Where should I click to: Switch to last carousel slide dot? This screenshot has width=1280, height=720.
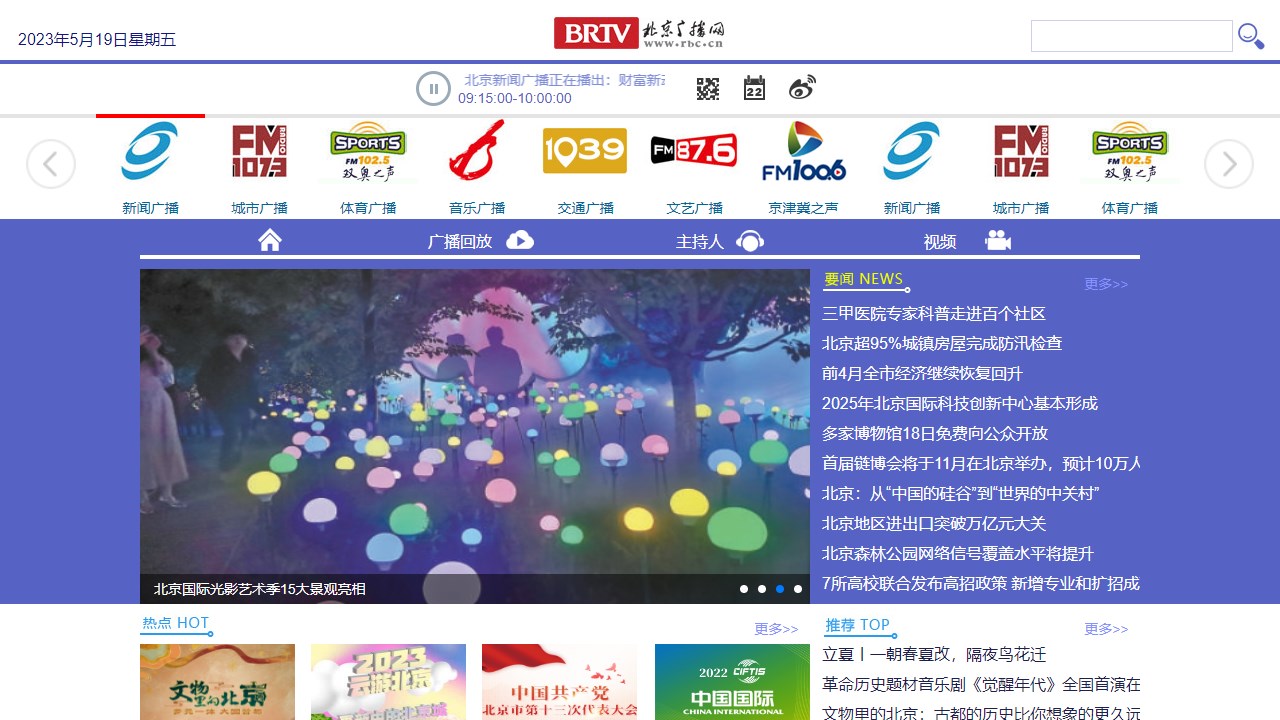pos(798,589)
